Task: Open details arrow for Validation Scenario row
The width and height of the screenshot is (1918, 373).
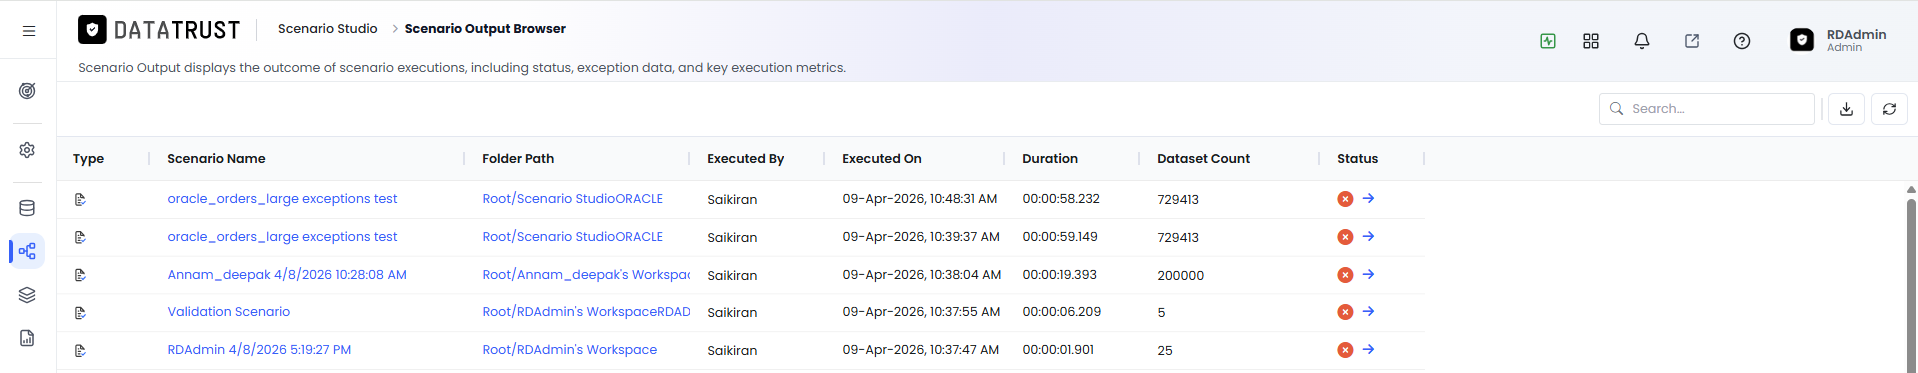Action: 1368,312
